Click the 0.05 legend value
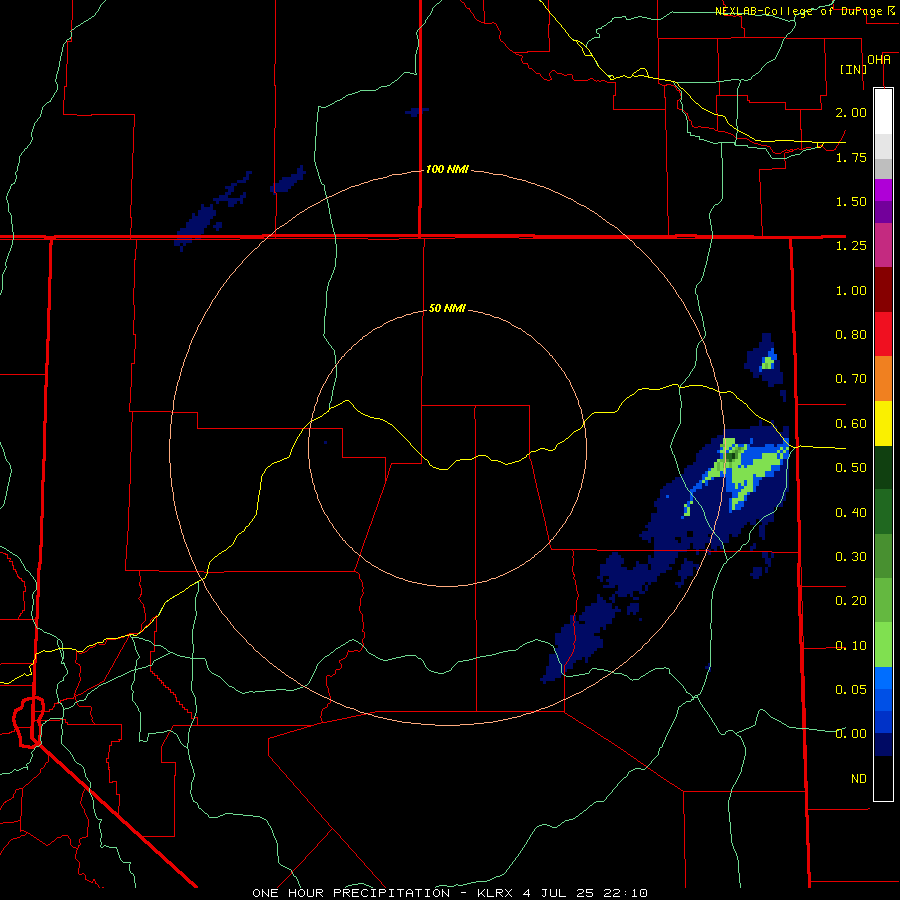Viewport: 900px width, 900px height. [x=851, y=690]
